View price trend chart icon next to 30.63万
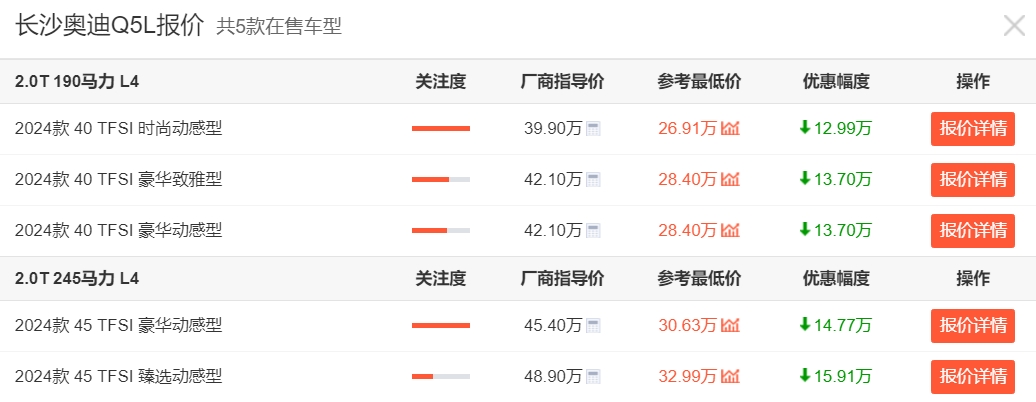The image size is (1036, 402). click(x=730, y=325)
